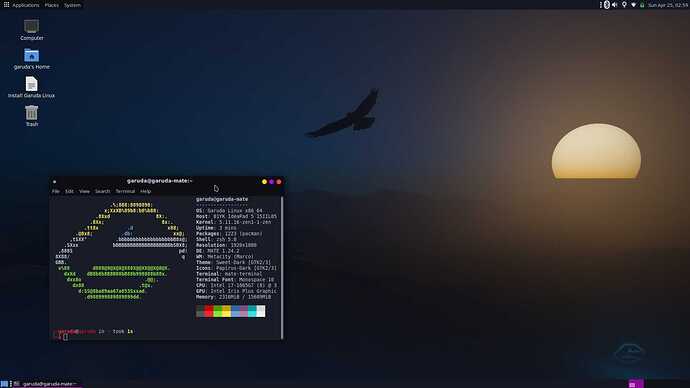Screen dimensions: 690x388
Task: Open the terminal Edit menu
Action: pyautogui.click(x=70, y=191)
